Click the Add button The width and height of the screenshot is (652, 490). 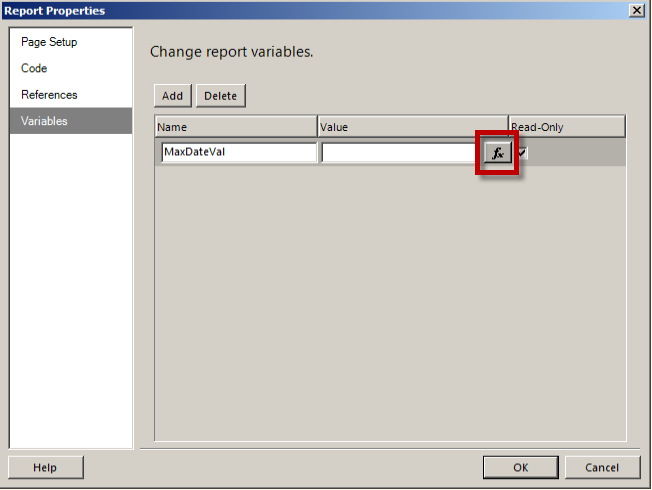pos(172,96)
